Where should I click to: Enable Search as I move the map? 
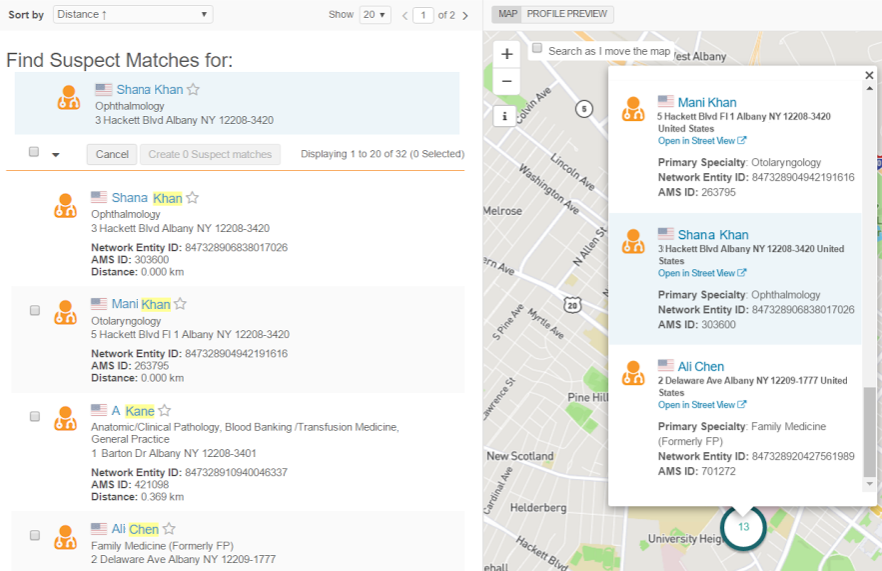(537, 49)
